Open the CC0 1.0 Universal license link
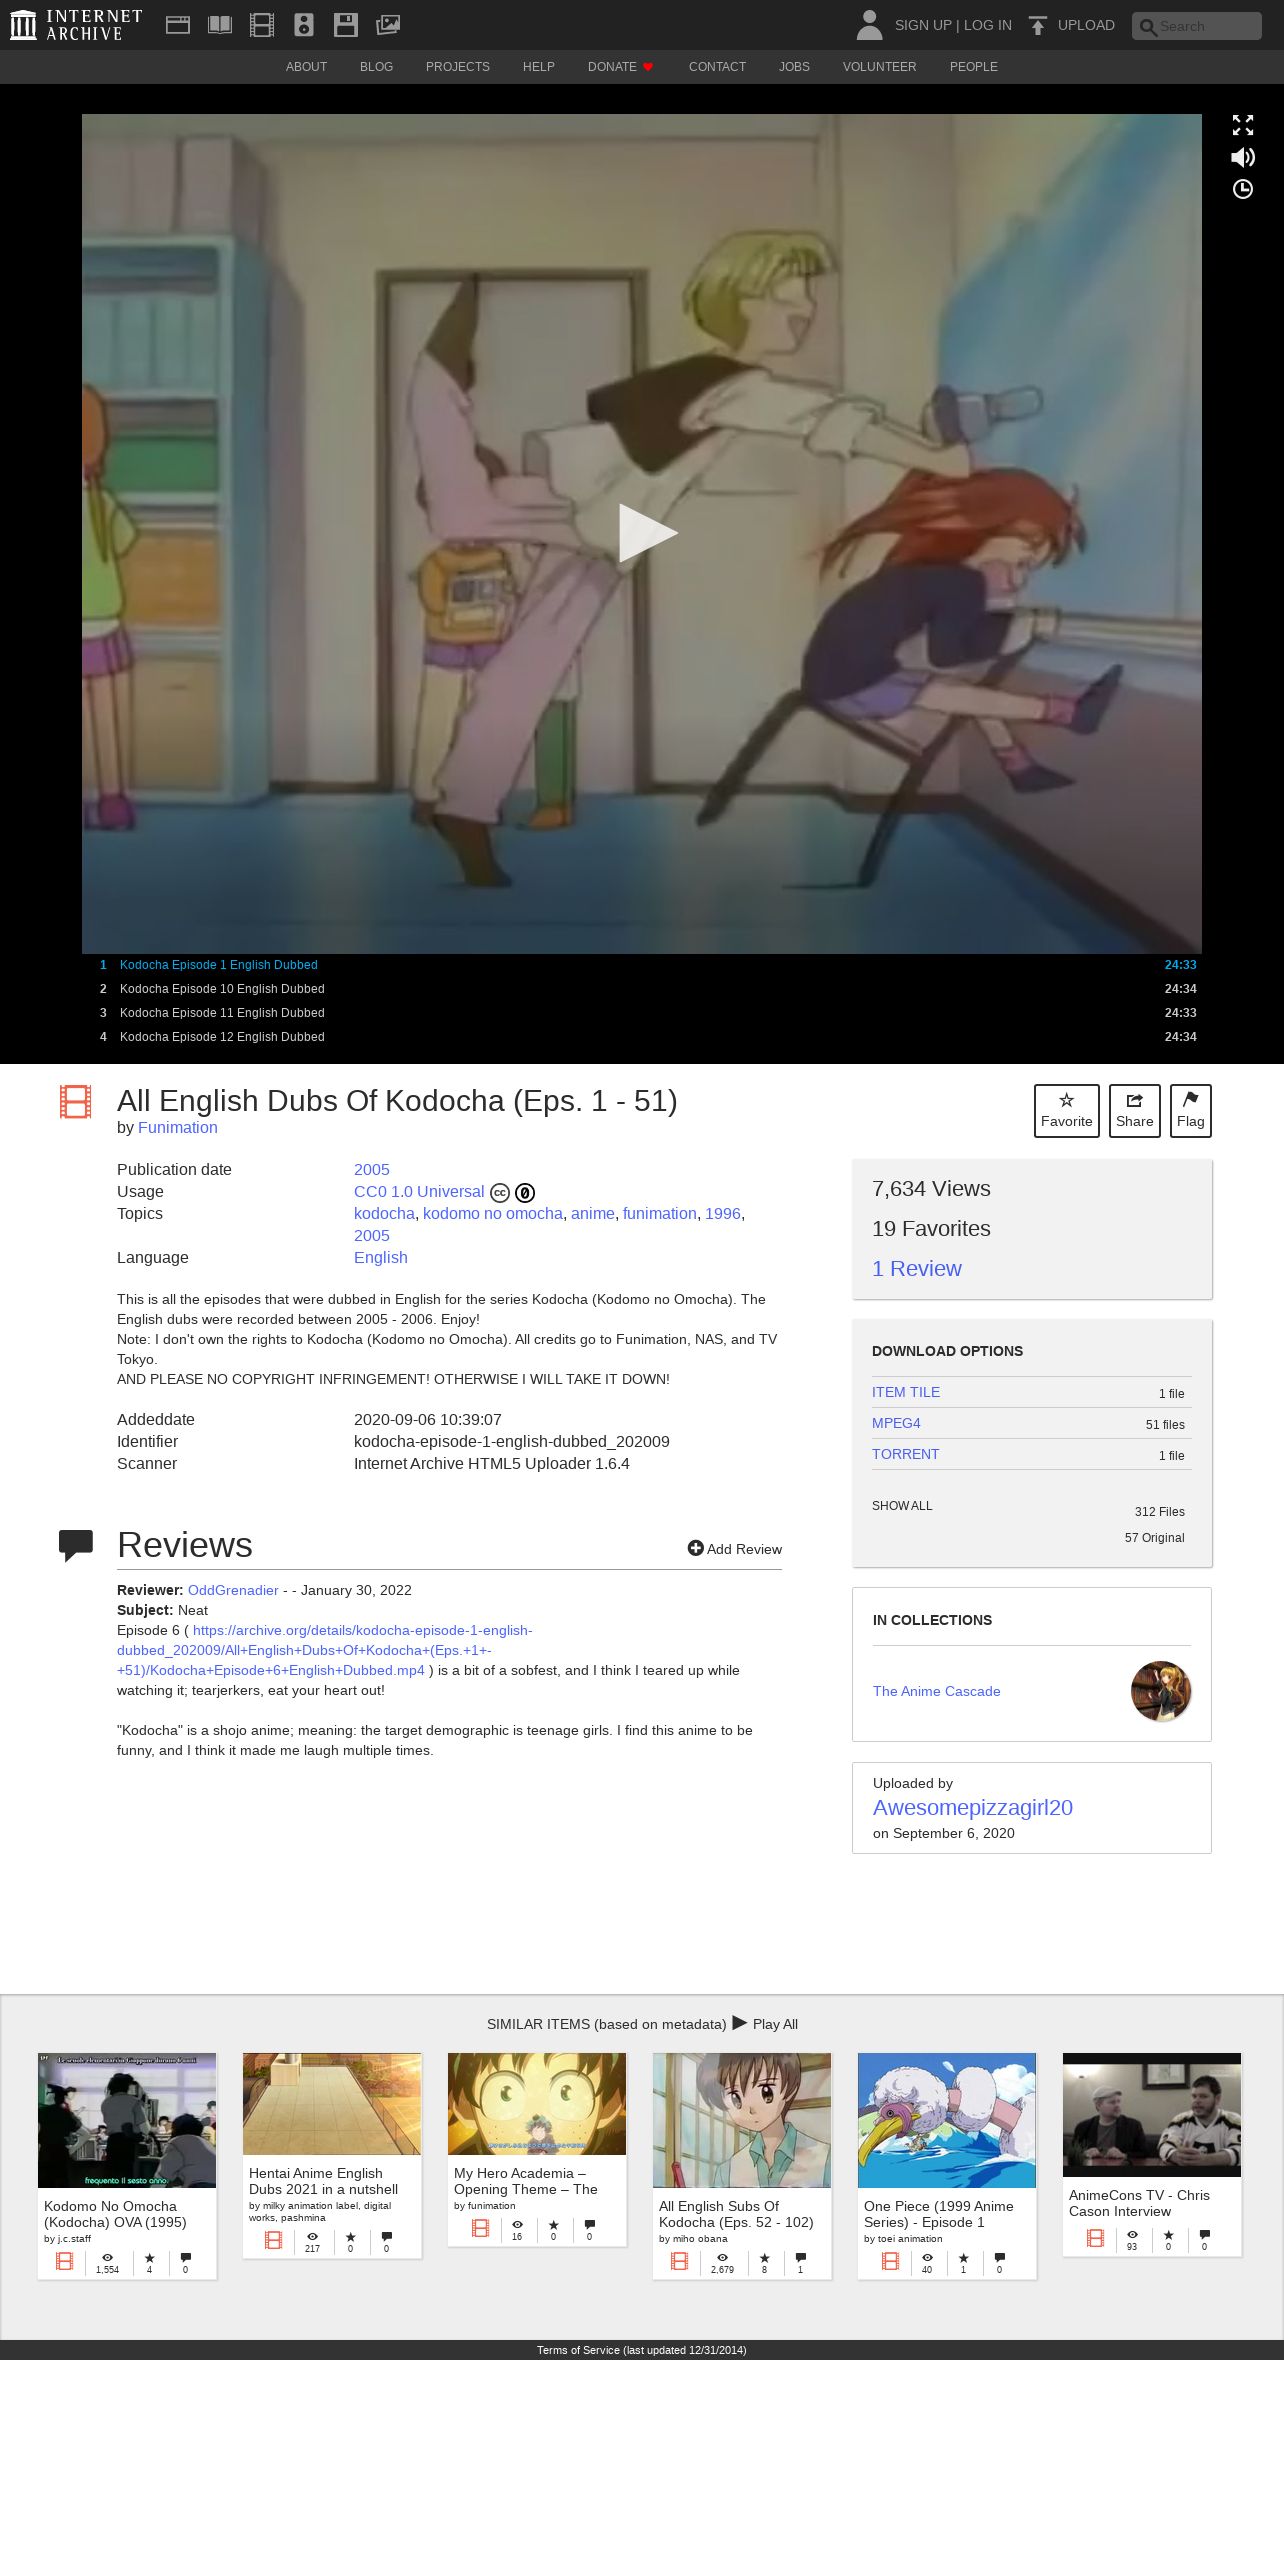The height and width of the screenshot is (2568, 1284). click(x=419, y=1192)
